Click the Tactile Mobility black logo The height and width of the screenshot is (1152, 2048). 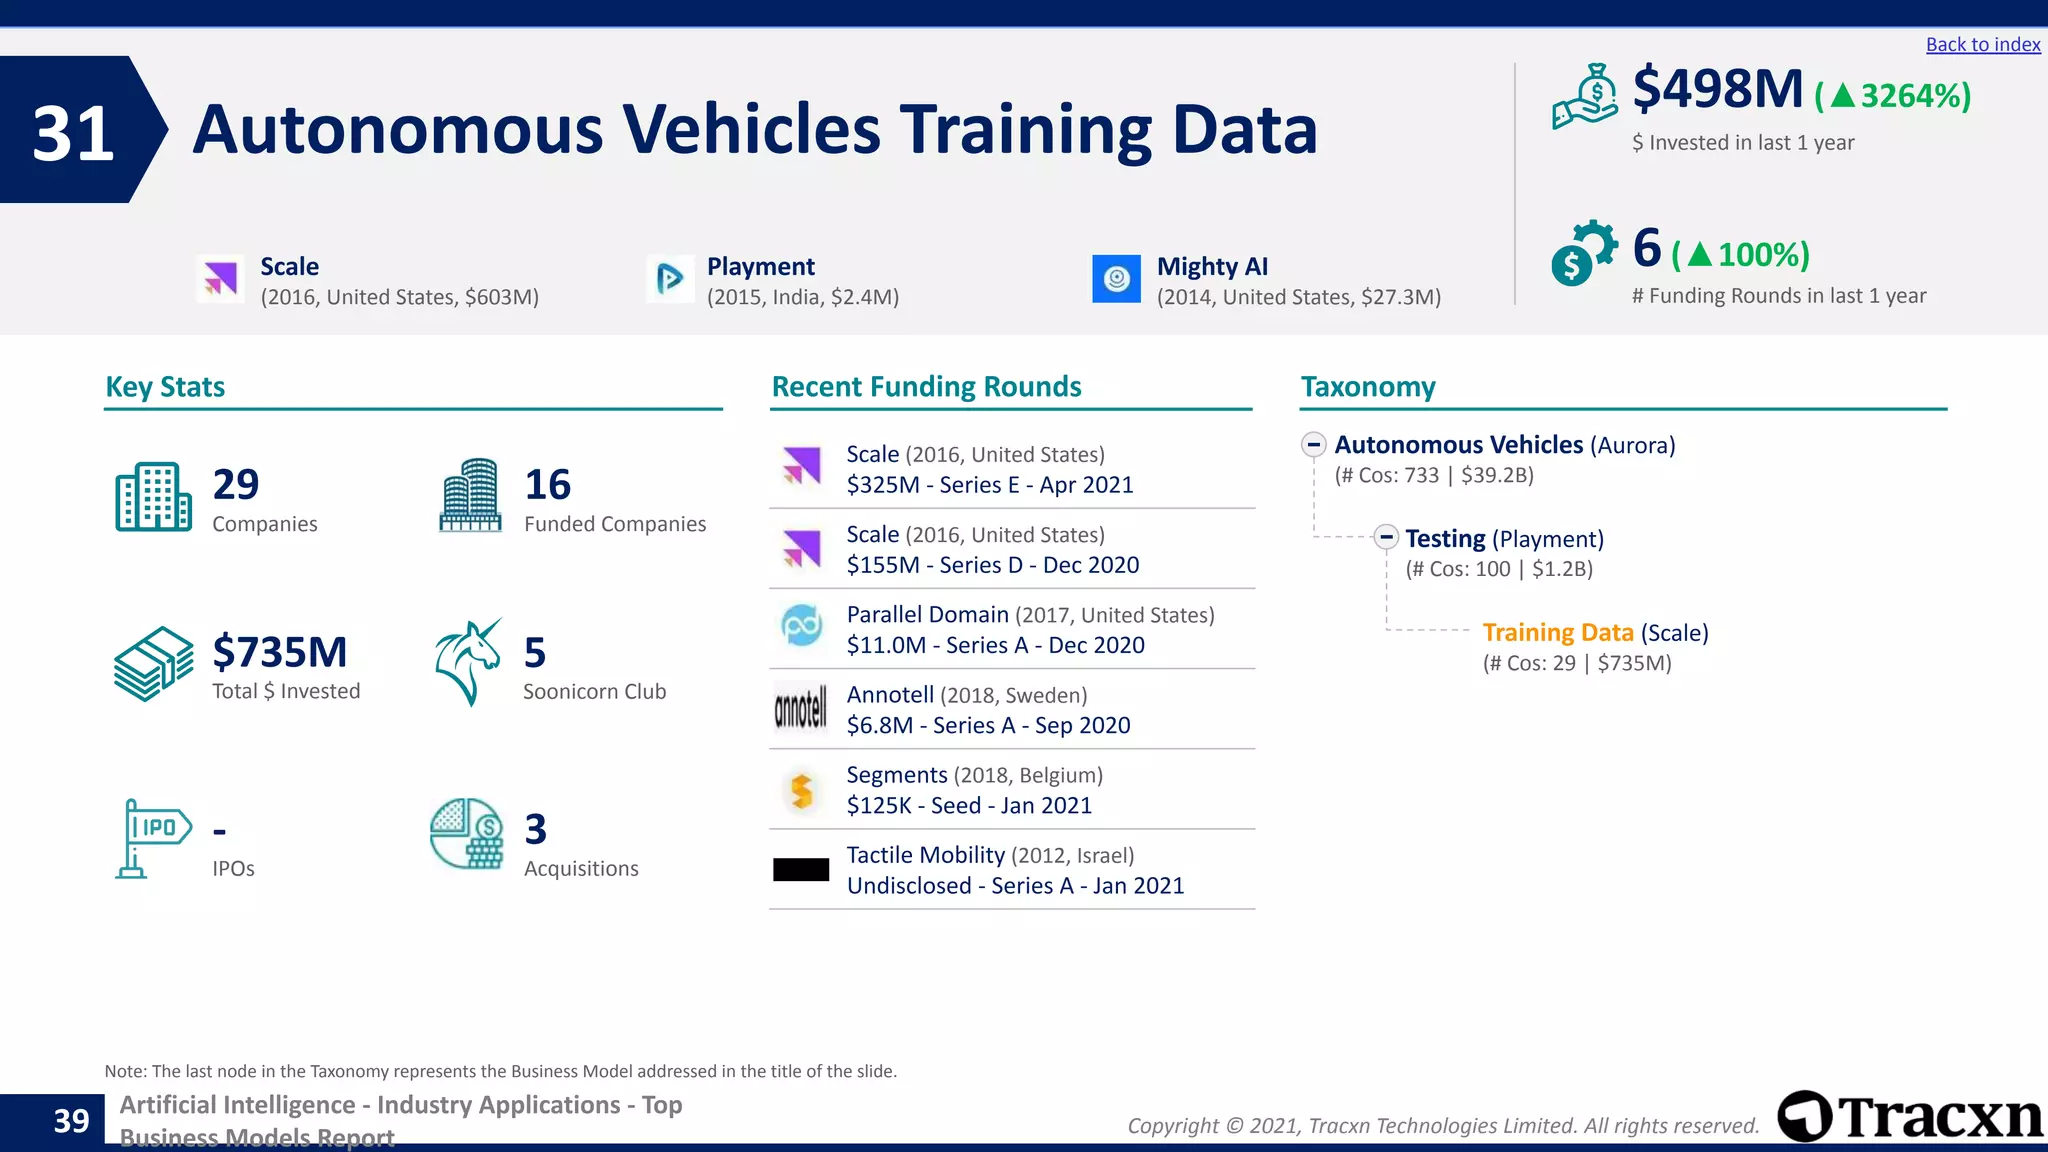(801, 870)
